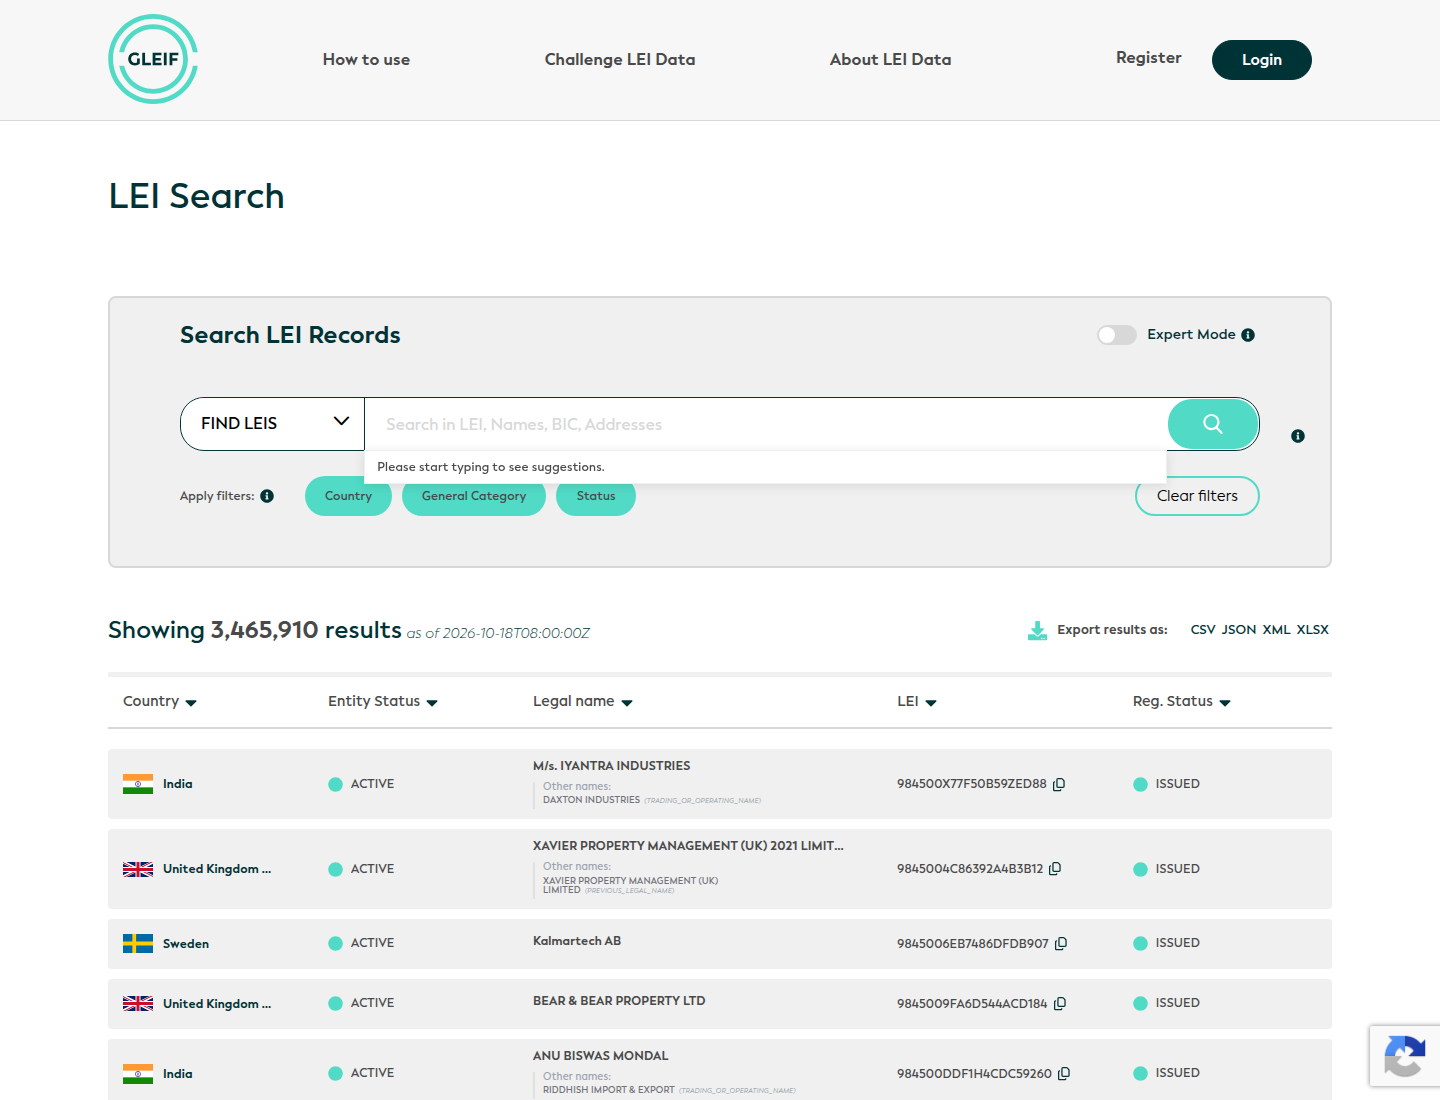The height and width of the screenshot is (1100, 1440).
Task: Open the Kalmartech AB record
Action: tap(577, 941)
